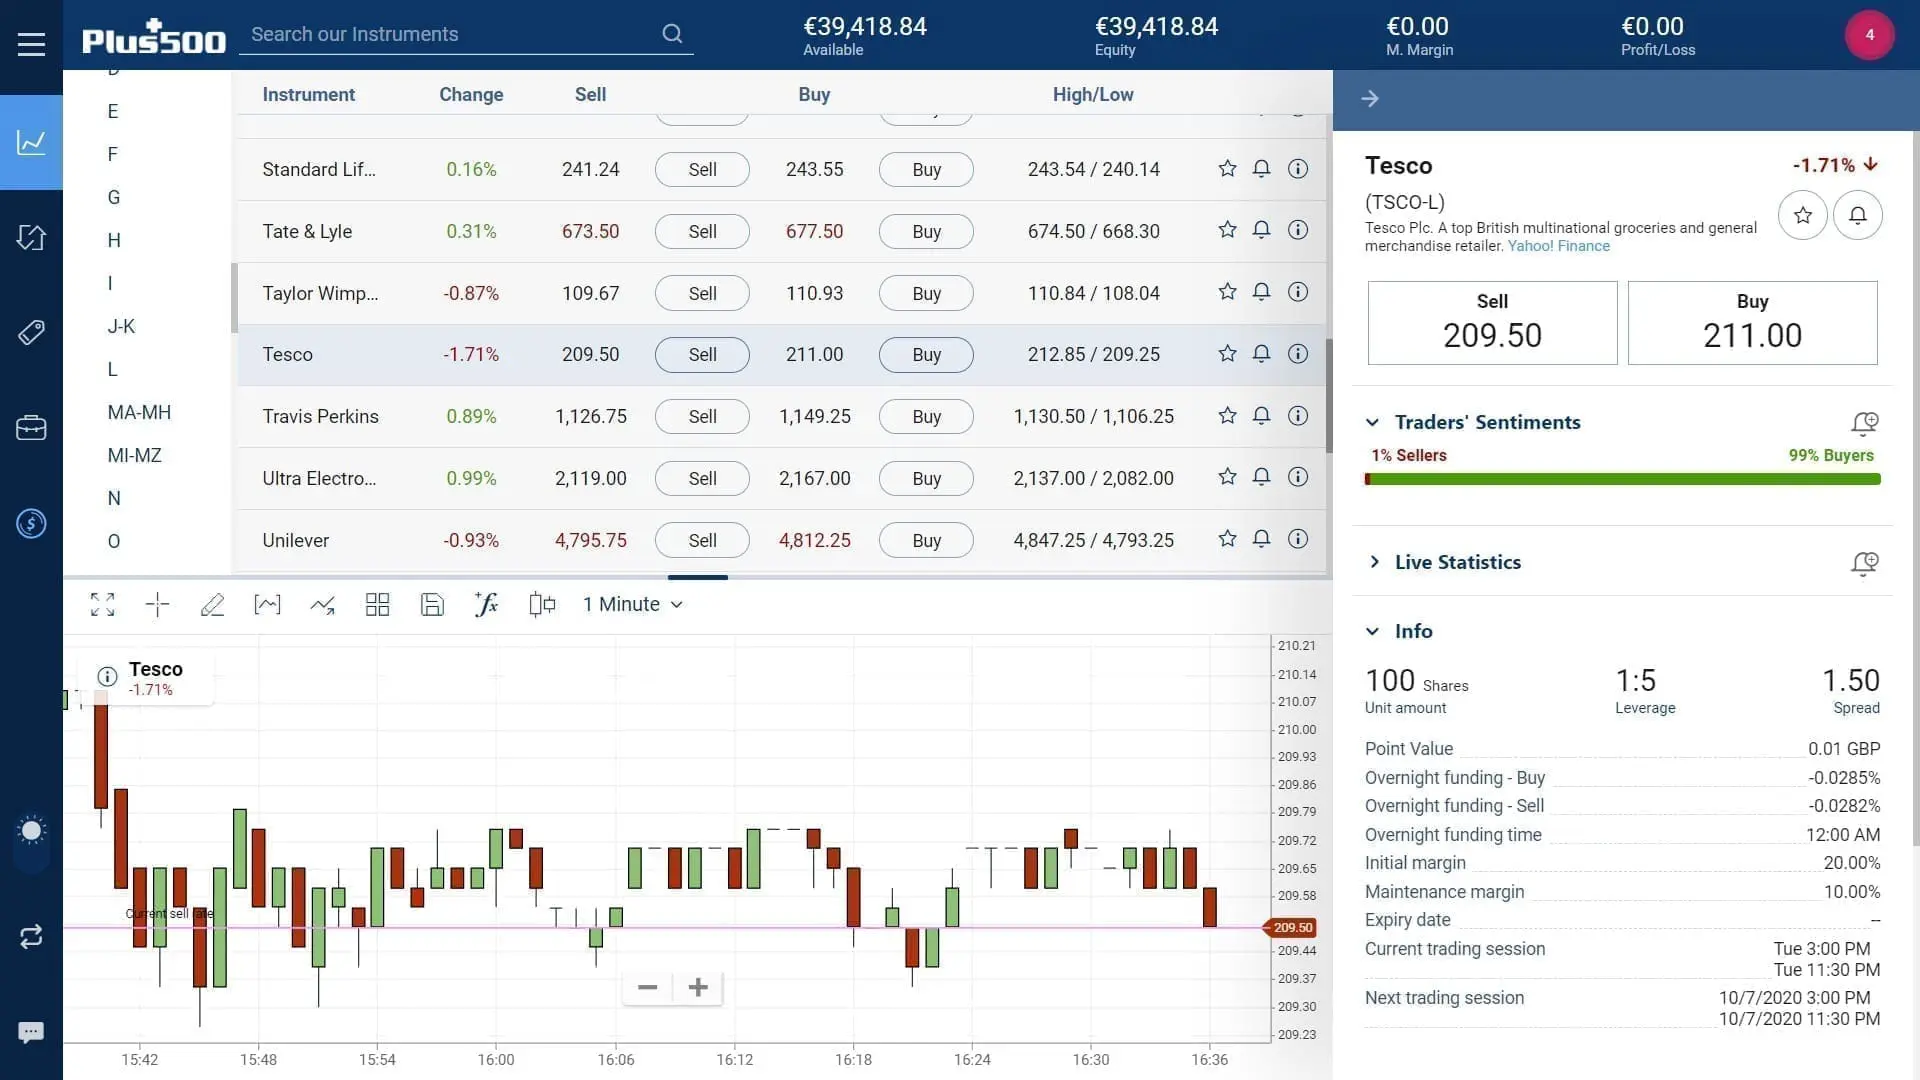1920x1080 pixels.
Task: Open the funds management section in sidebar
Action: pyautogui.click(x=31, y=523)
